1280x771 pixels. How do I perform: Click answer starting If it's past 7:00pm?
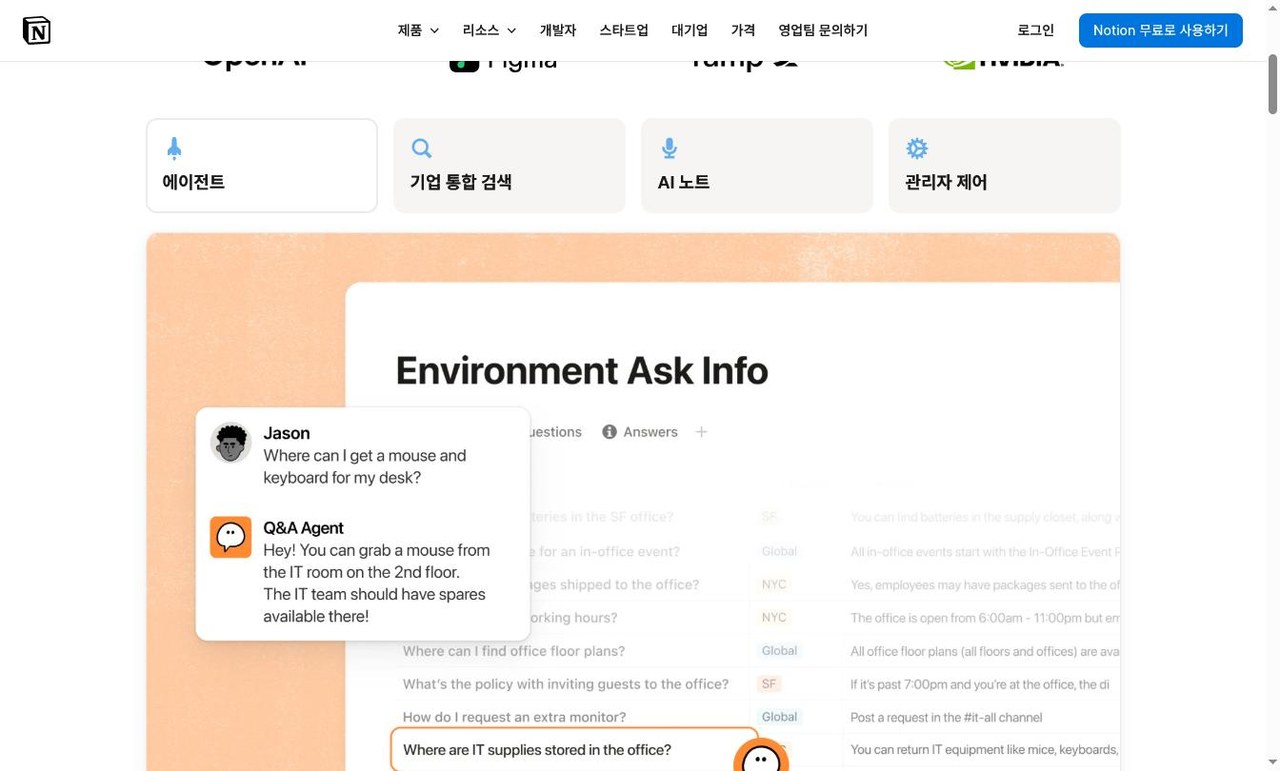pos(980,684)
